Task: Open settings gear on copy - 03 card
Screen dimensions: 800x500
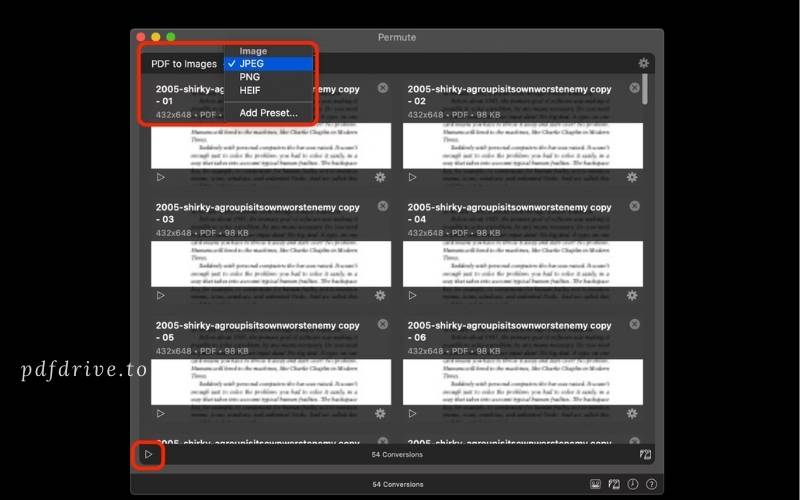Action: [380, 295]
